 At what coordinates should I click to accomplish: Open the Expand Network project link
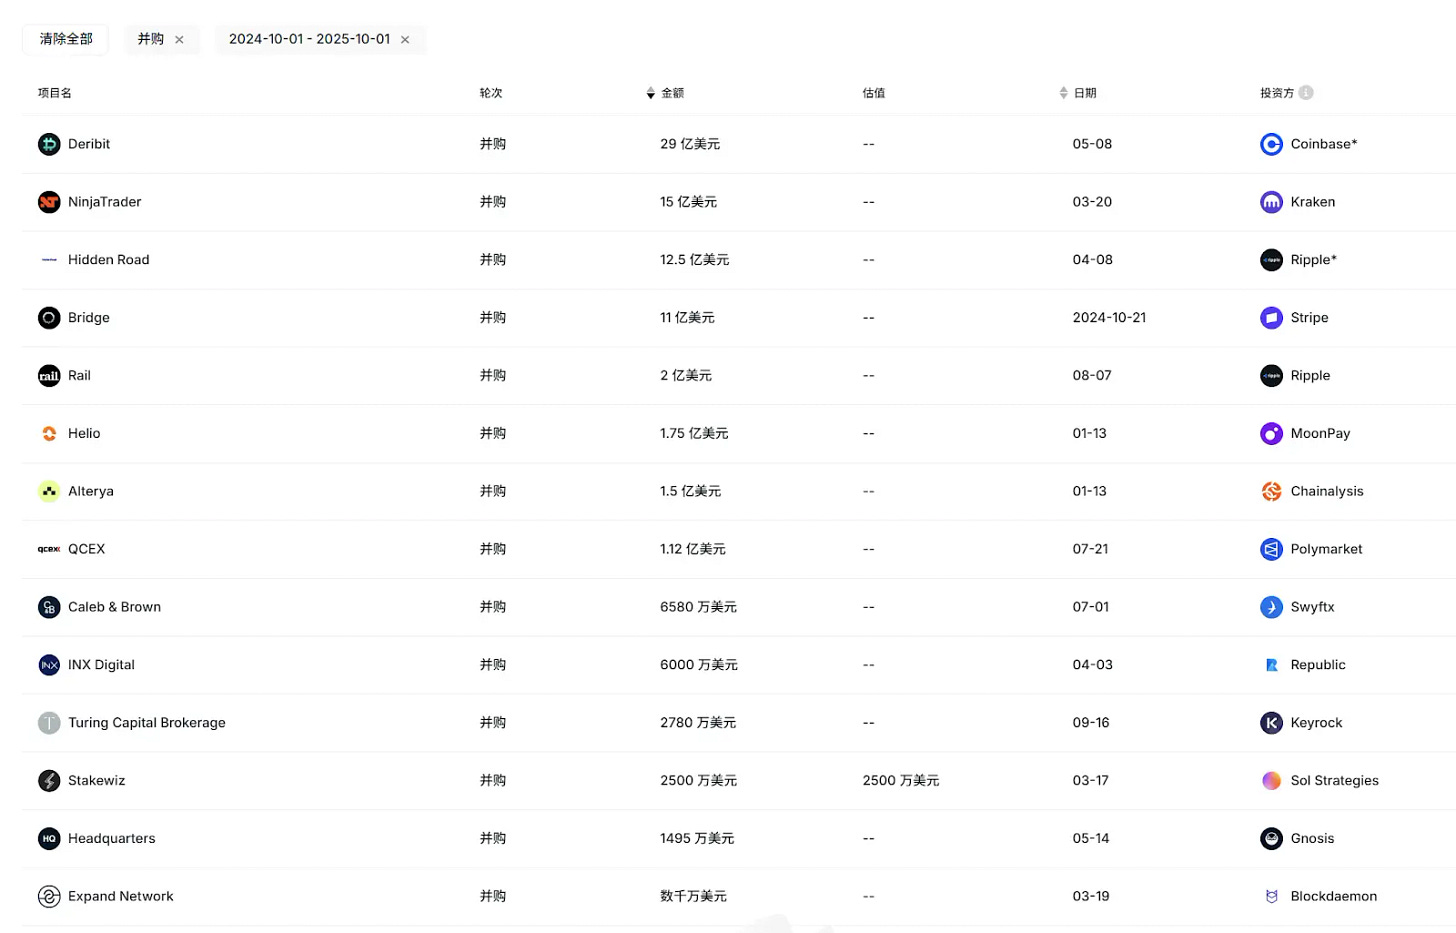(121, 897)
